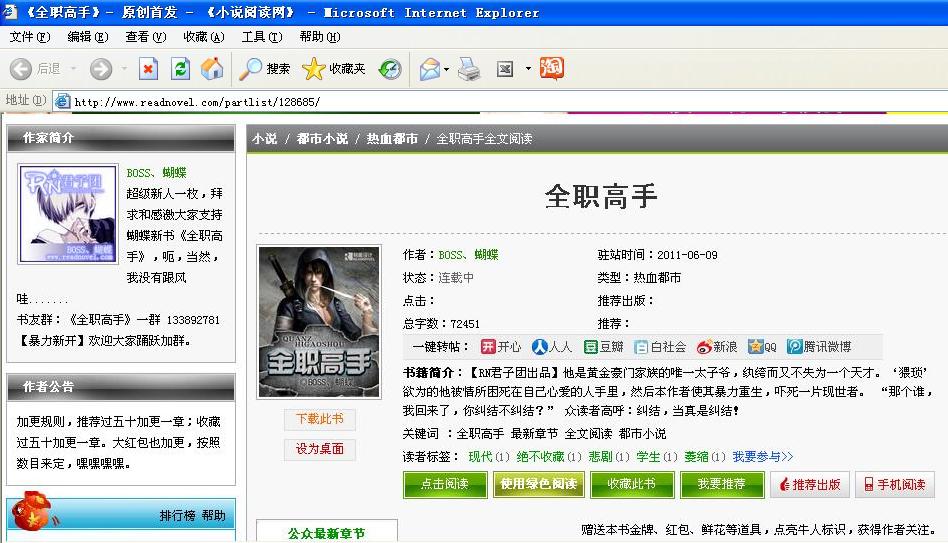Click the Forward arrow icon

(x=101, y=69)
